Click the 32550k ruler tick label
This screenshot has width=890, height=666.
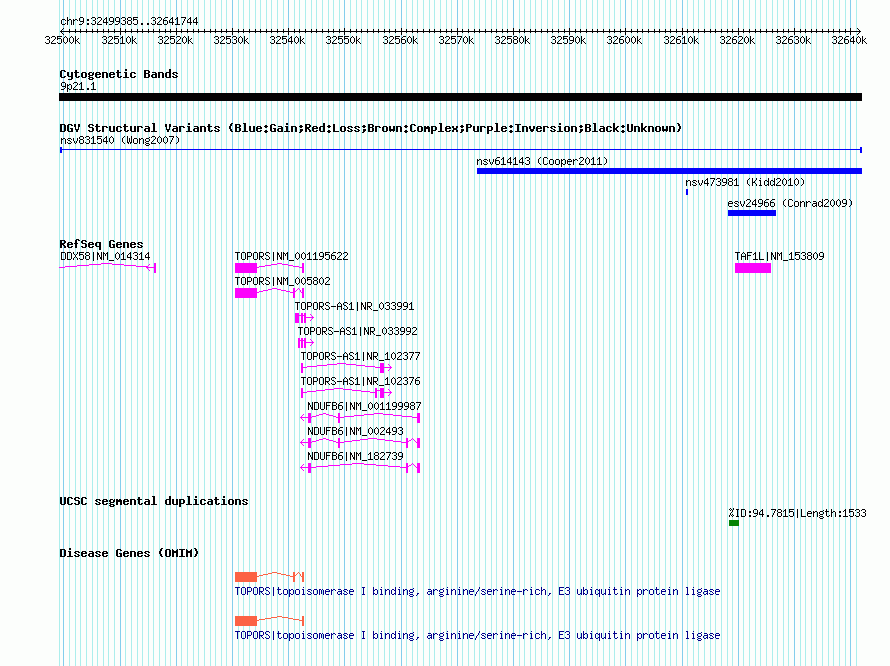click(x=343, y=40)
